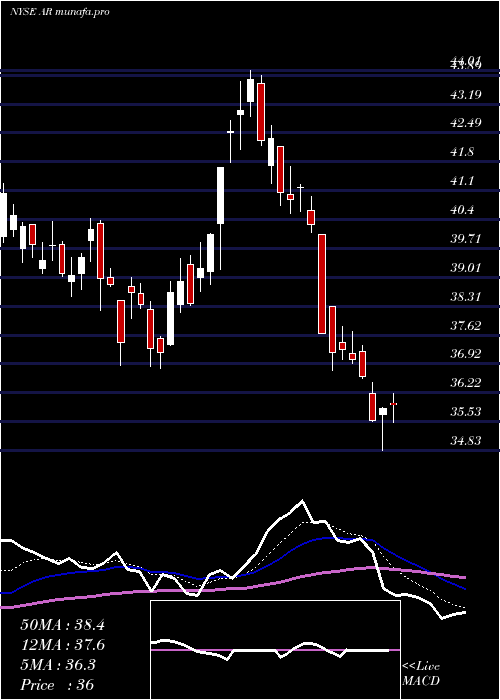The width and height of the screenshot is (500, 700).
Task: Select the 42.49 price axis label
Action: pos(466,123)
